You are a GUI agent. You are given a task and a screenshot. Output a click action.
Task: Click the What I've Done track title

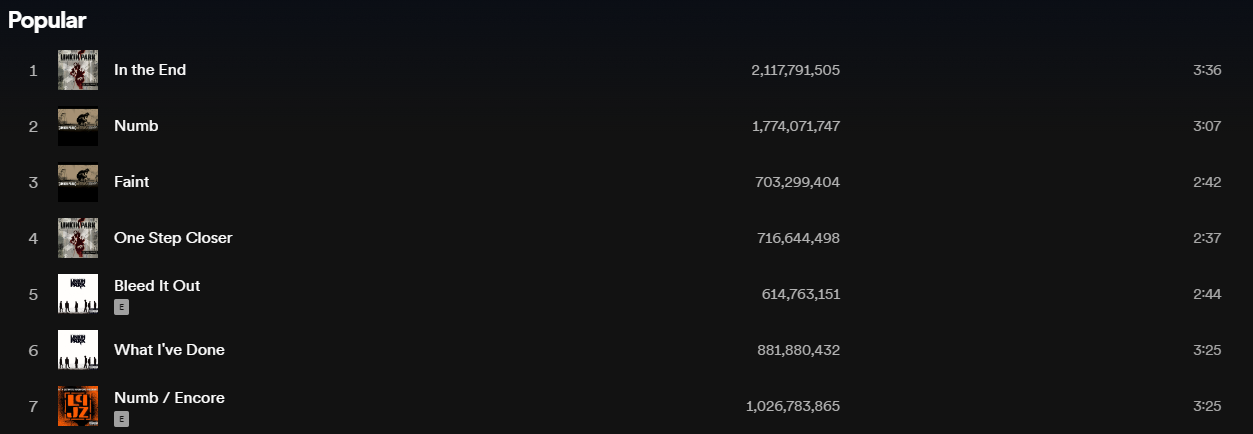169,350
